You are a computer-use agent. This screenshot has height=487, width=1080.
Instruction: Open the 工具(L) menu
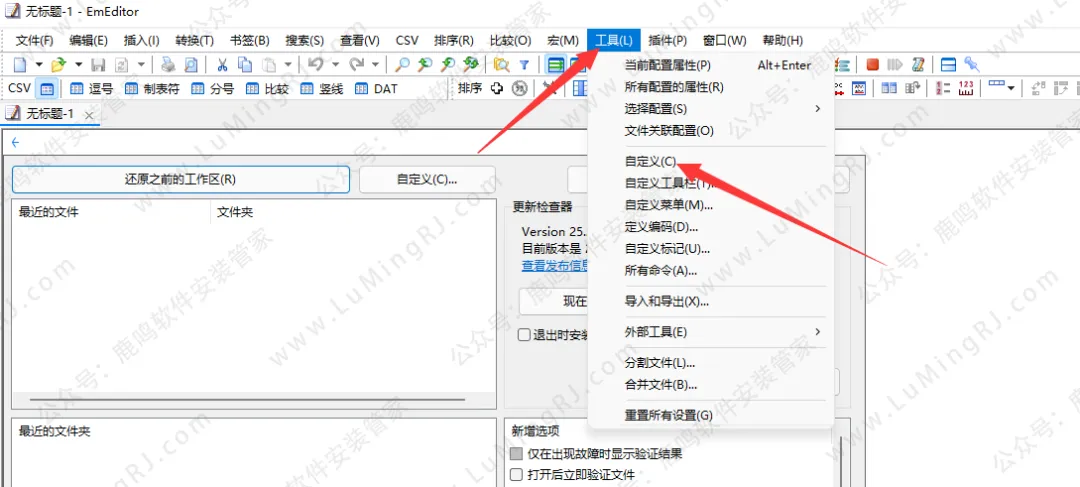click(x=614, y=41)
